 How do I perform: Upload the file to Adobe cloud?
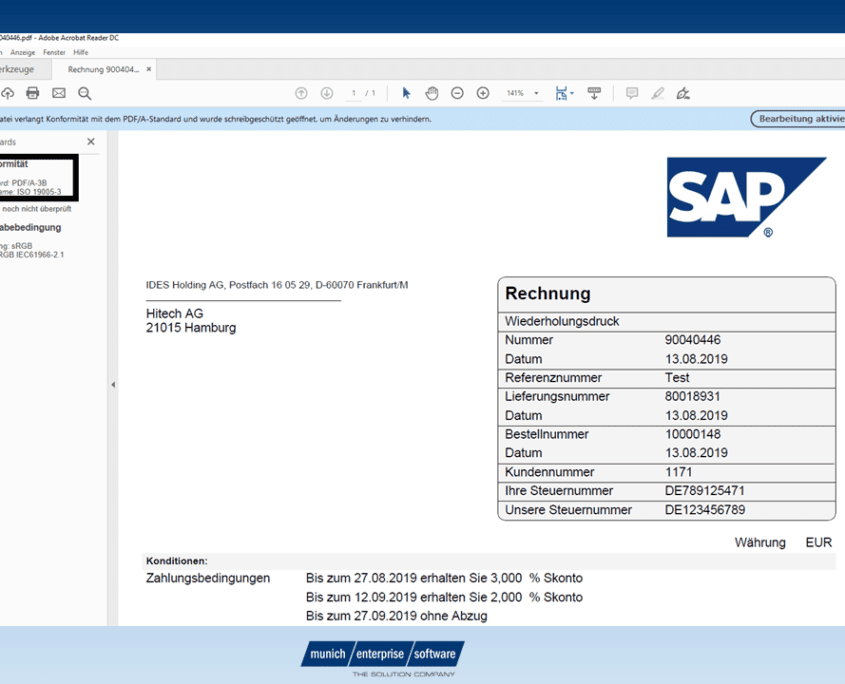8,93
